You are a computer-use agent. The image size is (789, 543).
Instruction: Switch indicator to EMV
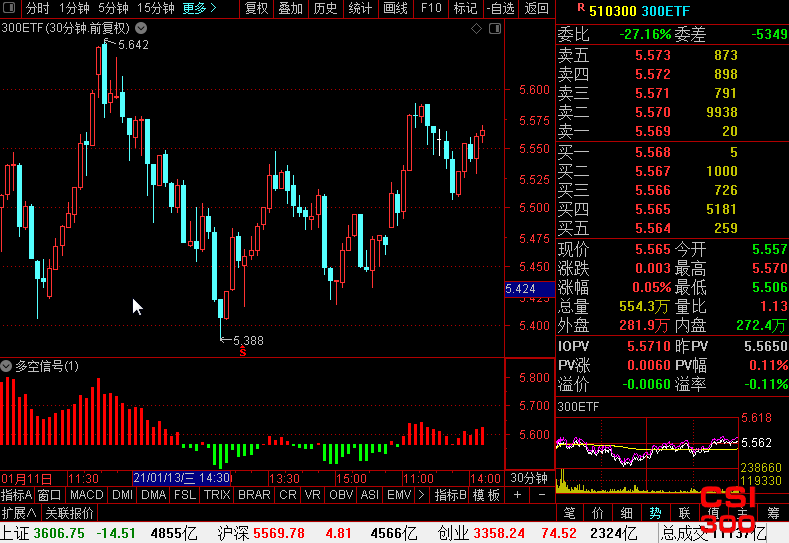[x=399, y=495]
